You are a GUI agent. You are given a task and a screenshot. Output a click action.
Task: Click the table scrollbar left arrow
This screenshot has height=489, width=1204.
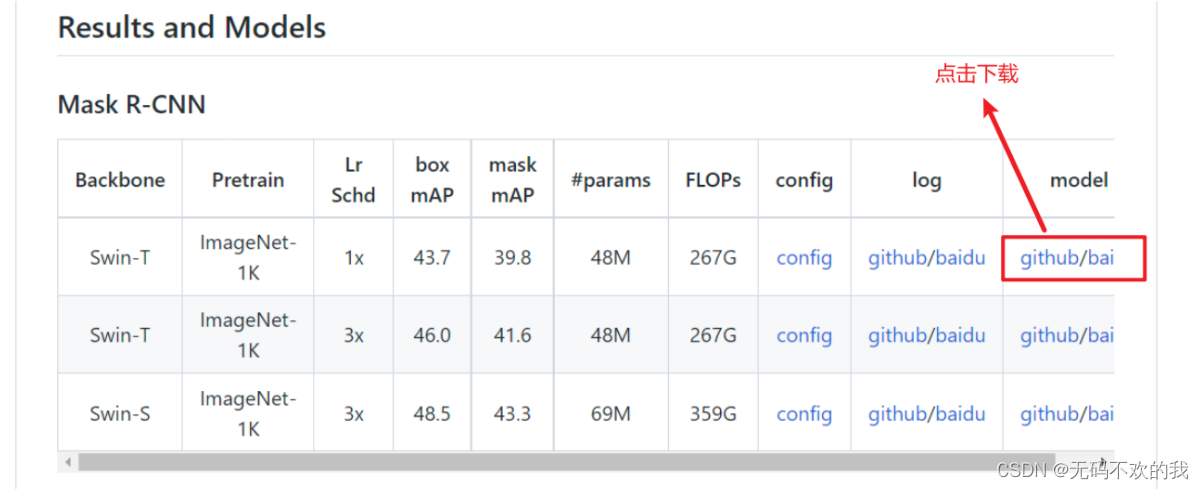point(68,462)
